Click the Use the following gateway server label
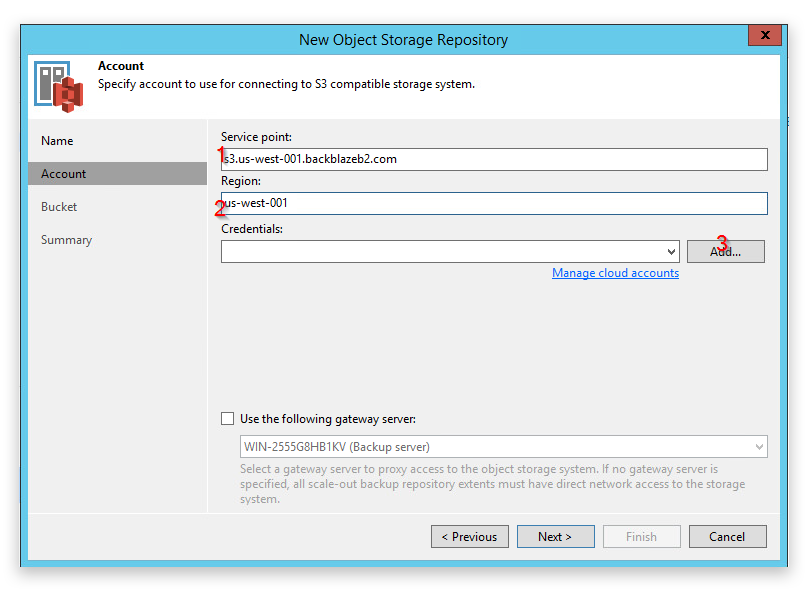This screenshot has height=590, width=808. pos(328,419)
